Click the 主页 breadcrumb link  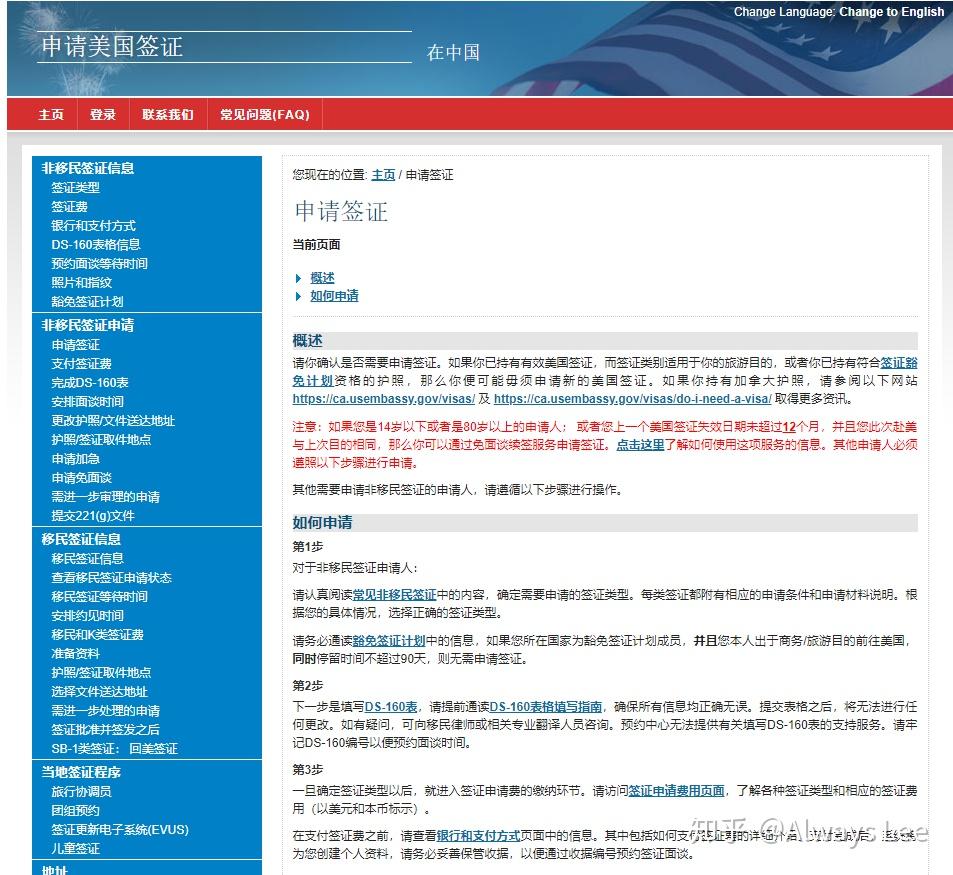coord(383,175)
